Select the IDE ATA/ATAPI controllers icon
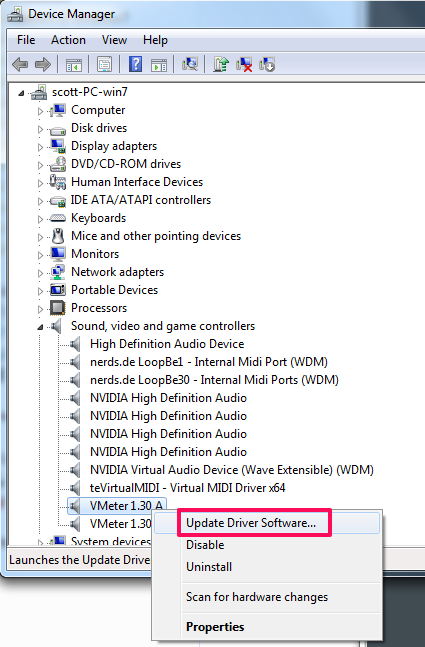425x647 pixels. coord(57,201)
